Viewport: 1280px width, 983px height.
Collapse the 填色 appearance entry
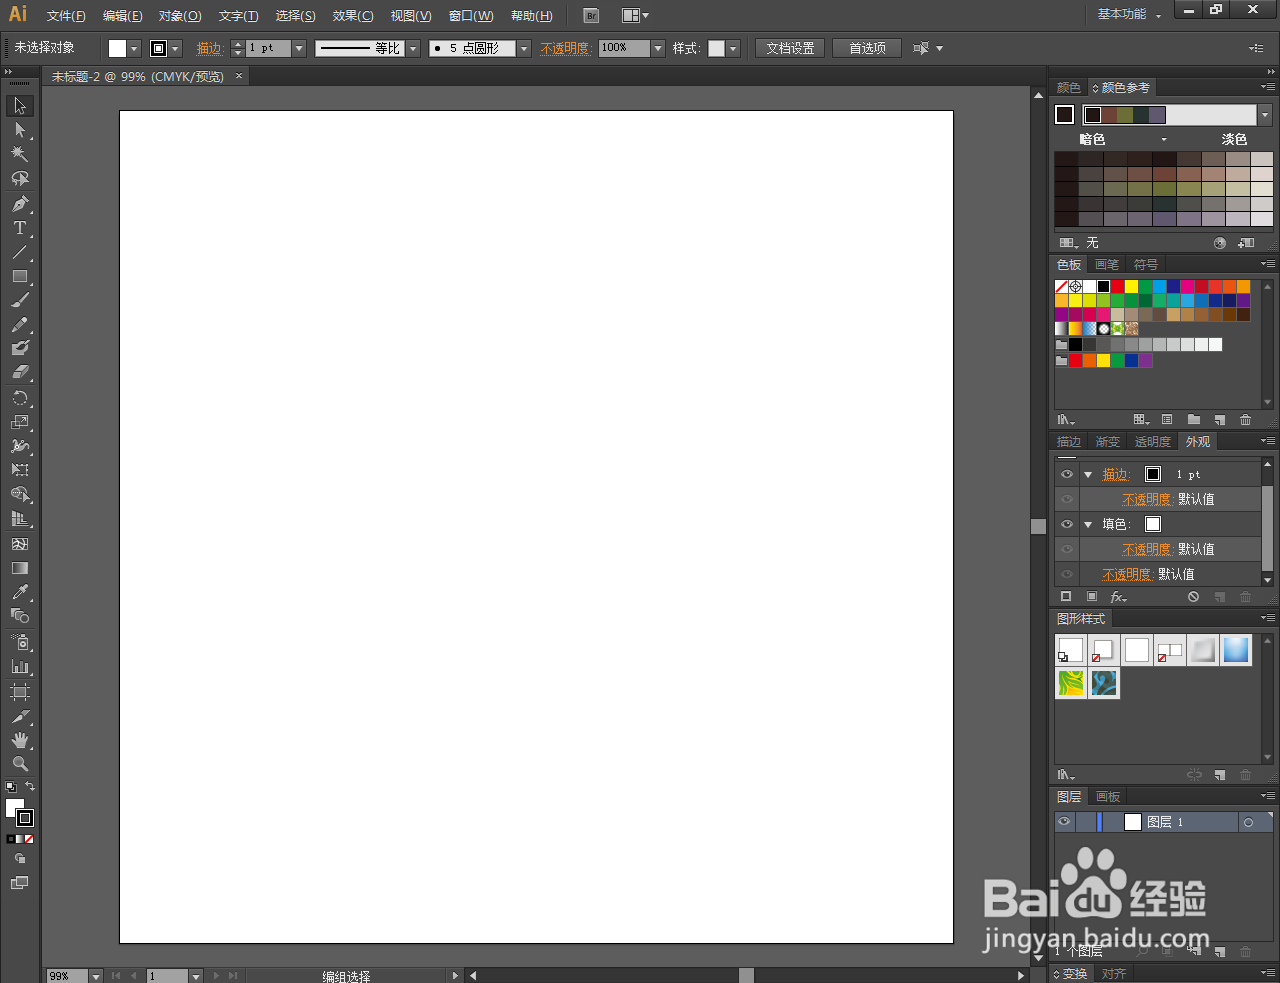coord(1088,525)
